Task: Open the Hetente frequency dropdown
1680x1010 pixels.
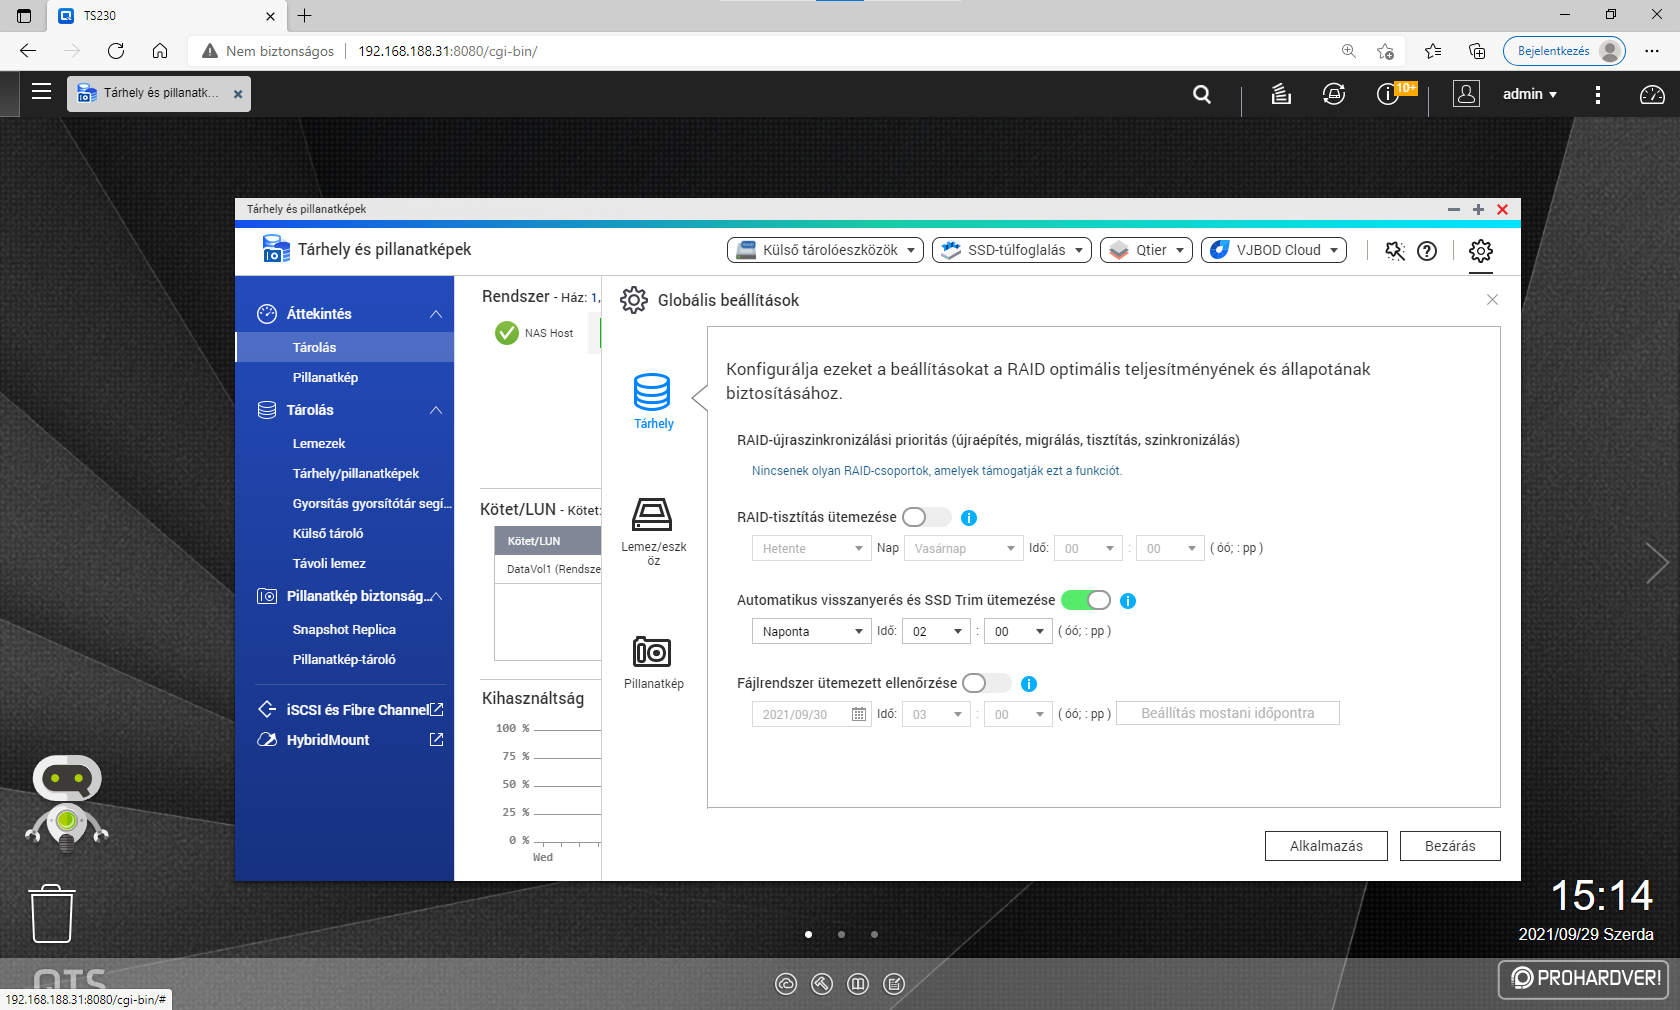Action: point(811,548)
